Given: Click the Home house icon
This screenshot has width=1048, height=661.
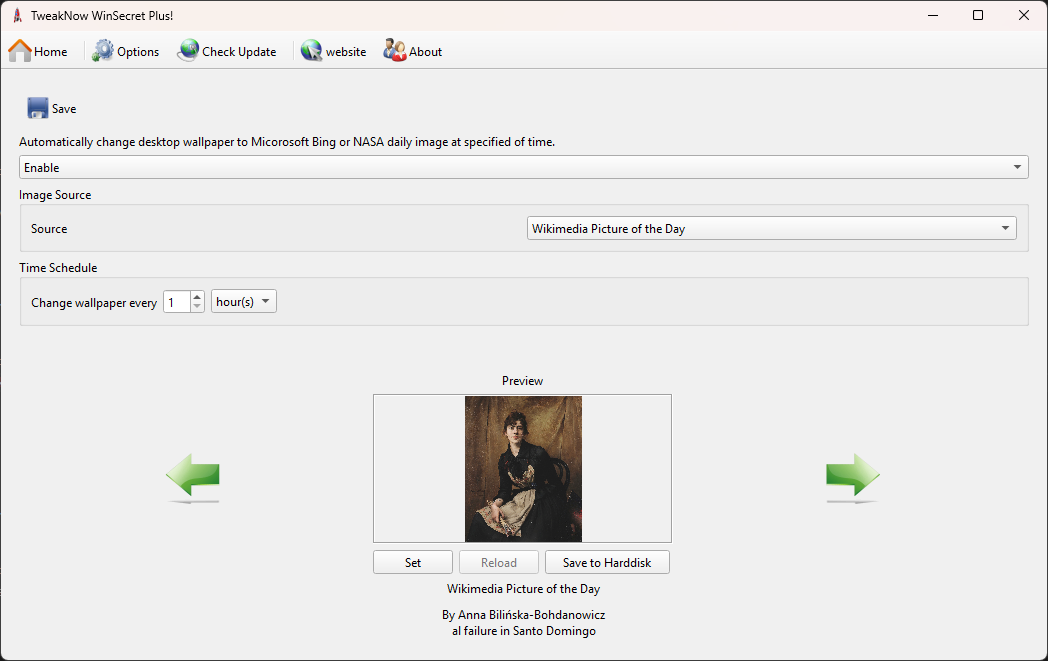Looking at the screenshot, I should click(20, 51).
